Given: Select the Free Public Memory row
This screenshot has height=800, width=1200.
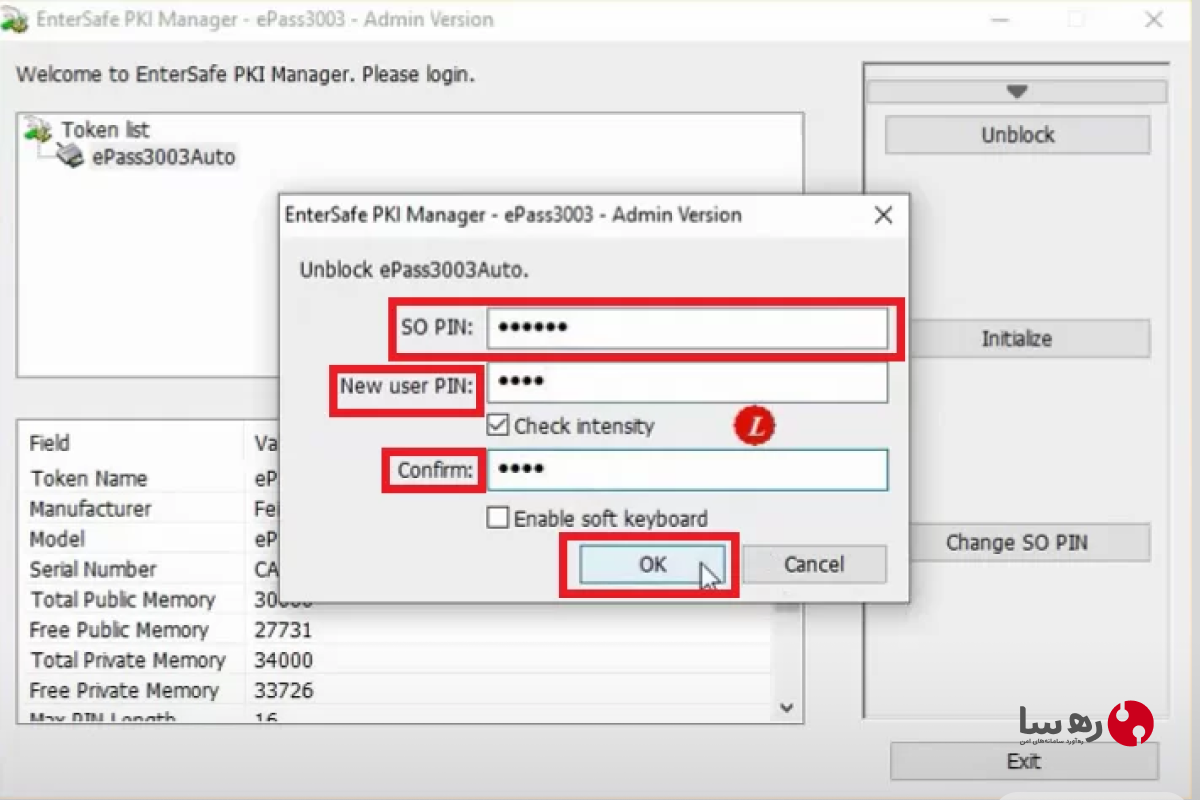Looking at the screenshot, I should (x=395, y=630).
